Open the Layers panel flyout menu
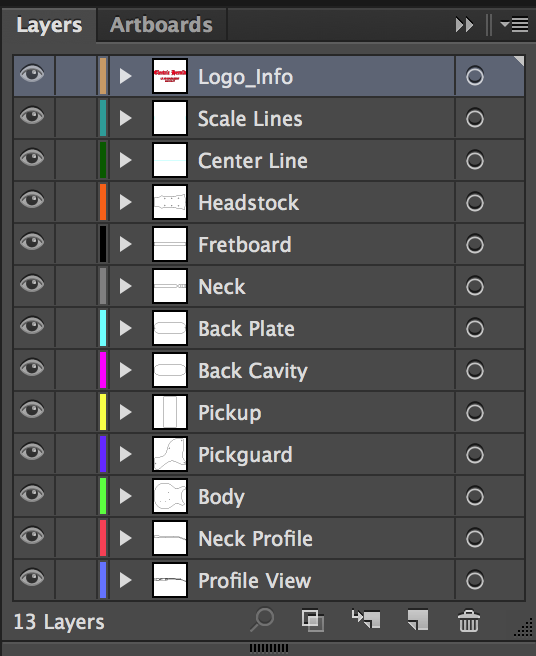Screen dimensions: 536x656 click(x=514, y=25)
